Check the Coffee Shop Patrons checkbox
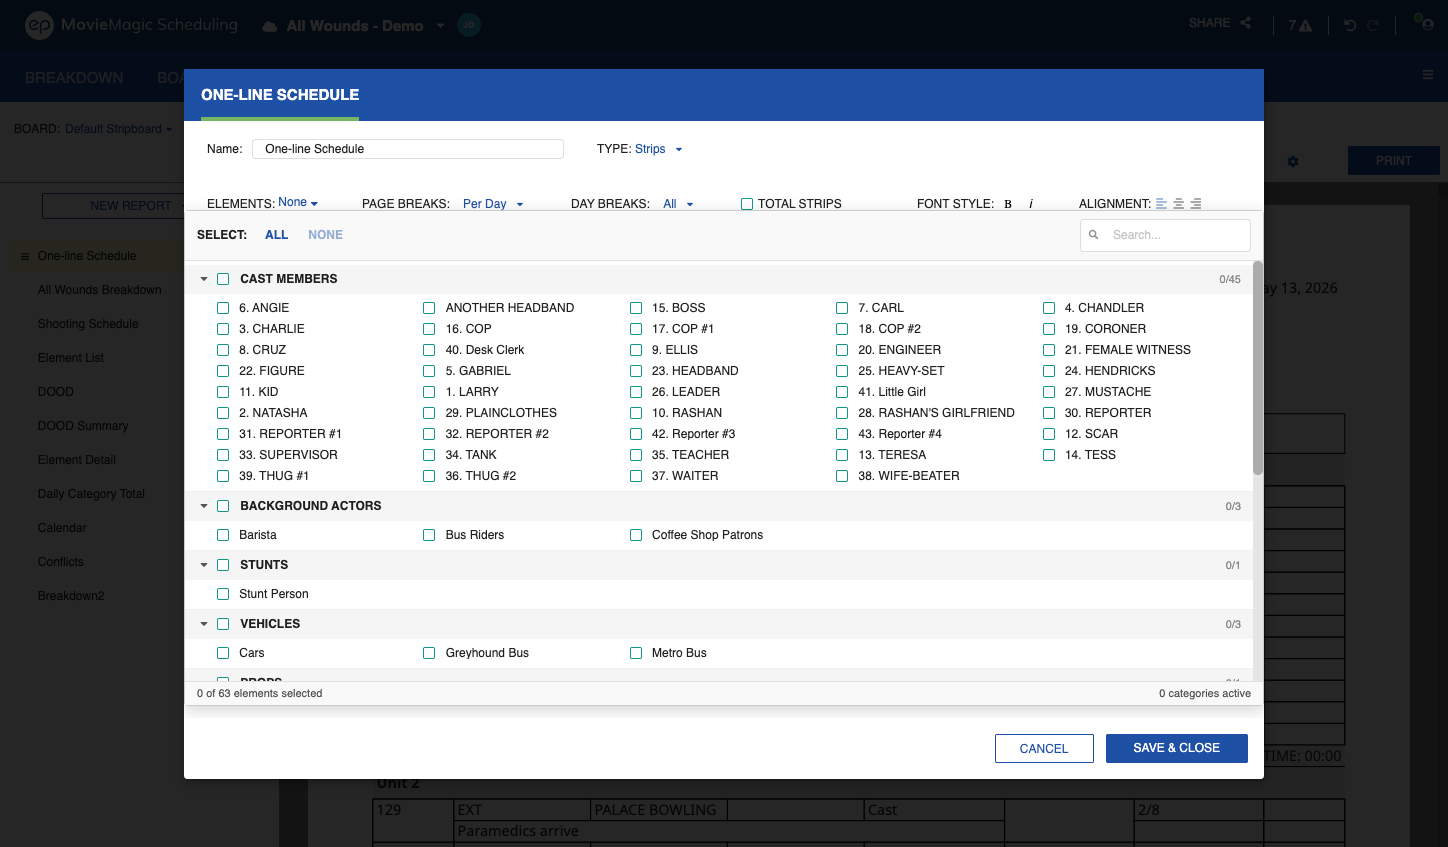 [636, 535]
